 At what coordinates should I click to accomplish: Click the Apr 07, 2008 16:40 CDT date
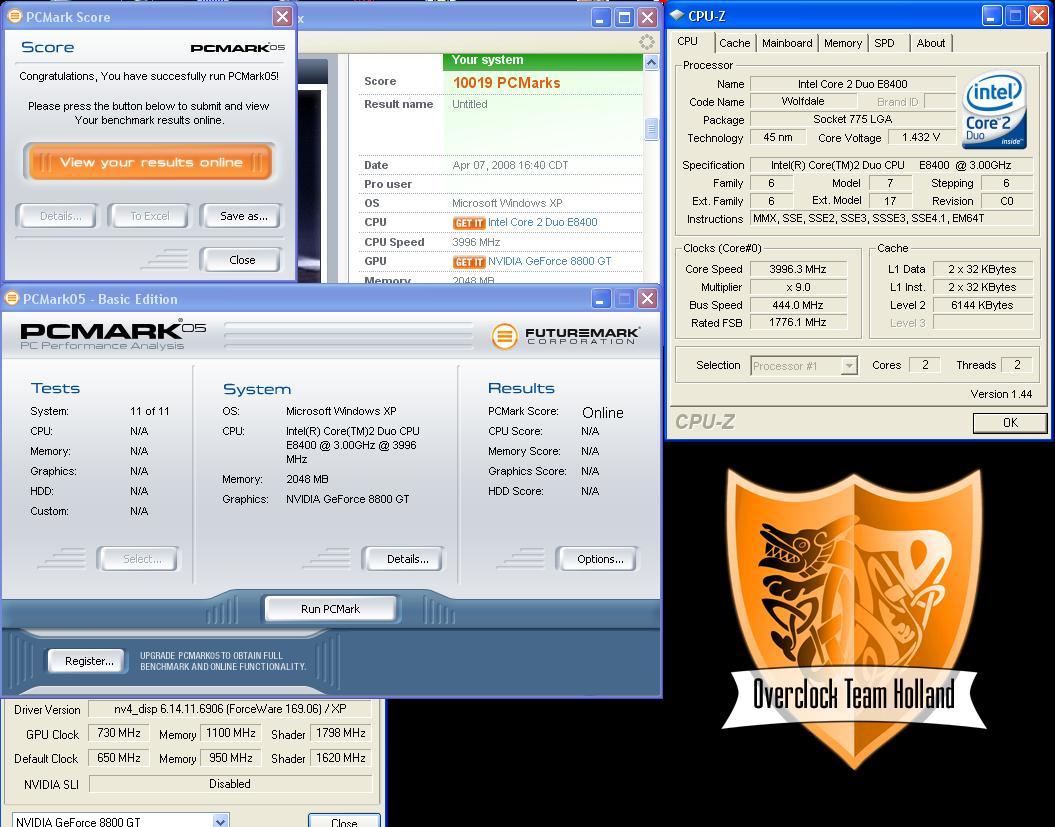[510, 166]
